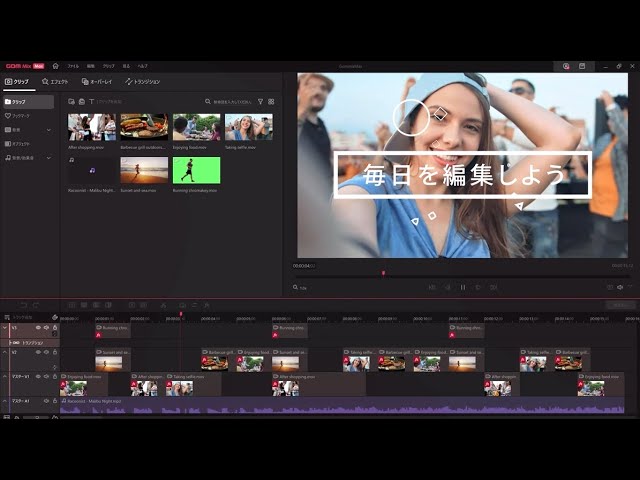
Task: Lock the マスター A1 audio track
Action: click(55, 401)
